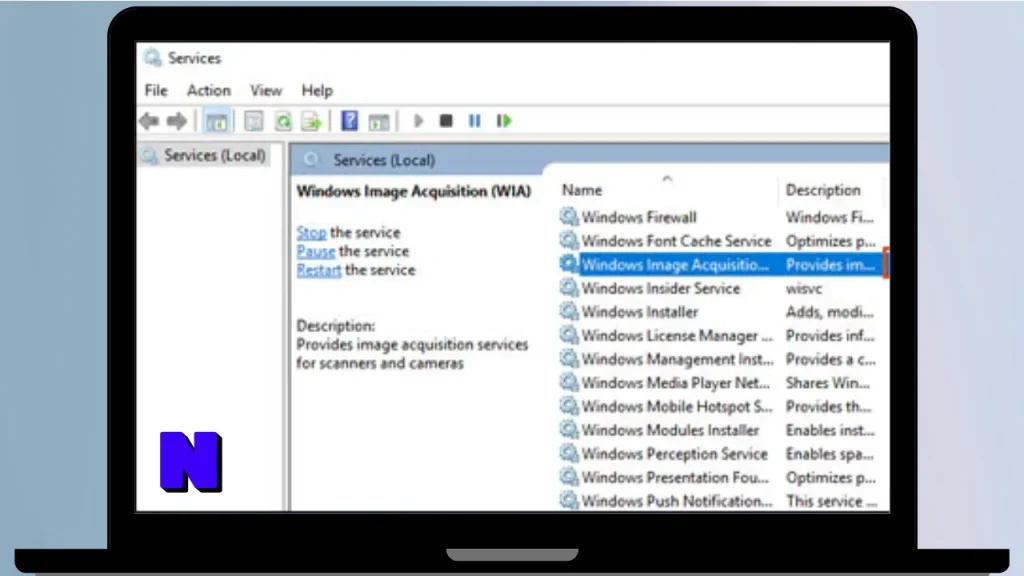Click the 'Provides th...' description cell

[x=828, y=406]
